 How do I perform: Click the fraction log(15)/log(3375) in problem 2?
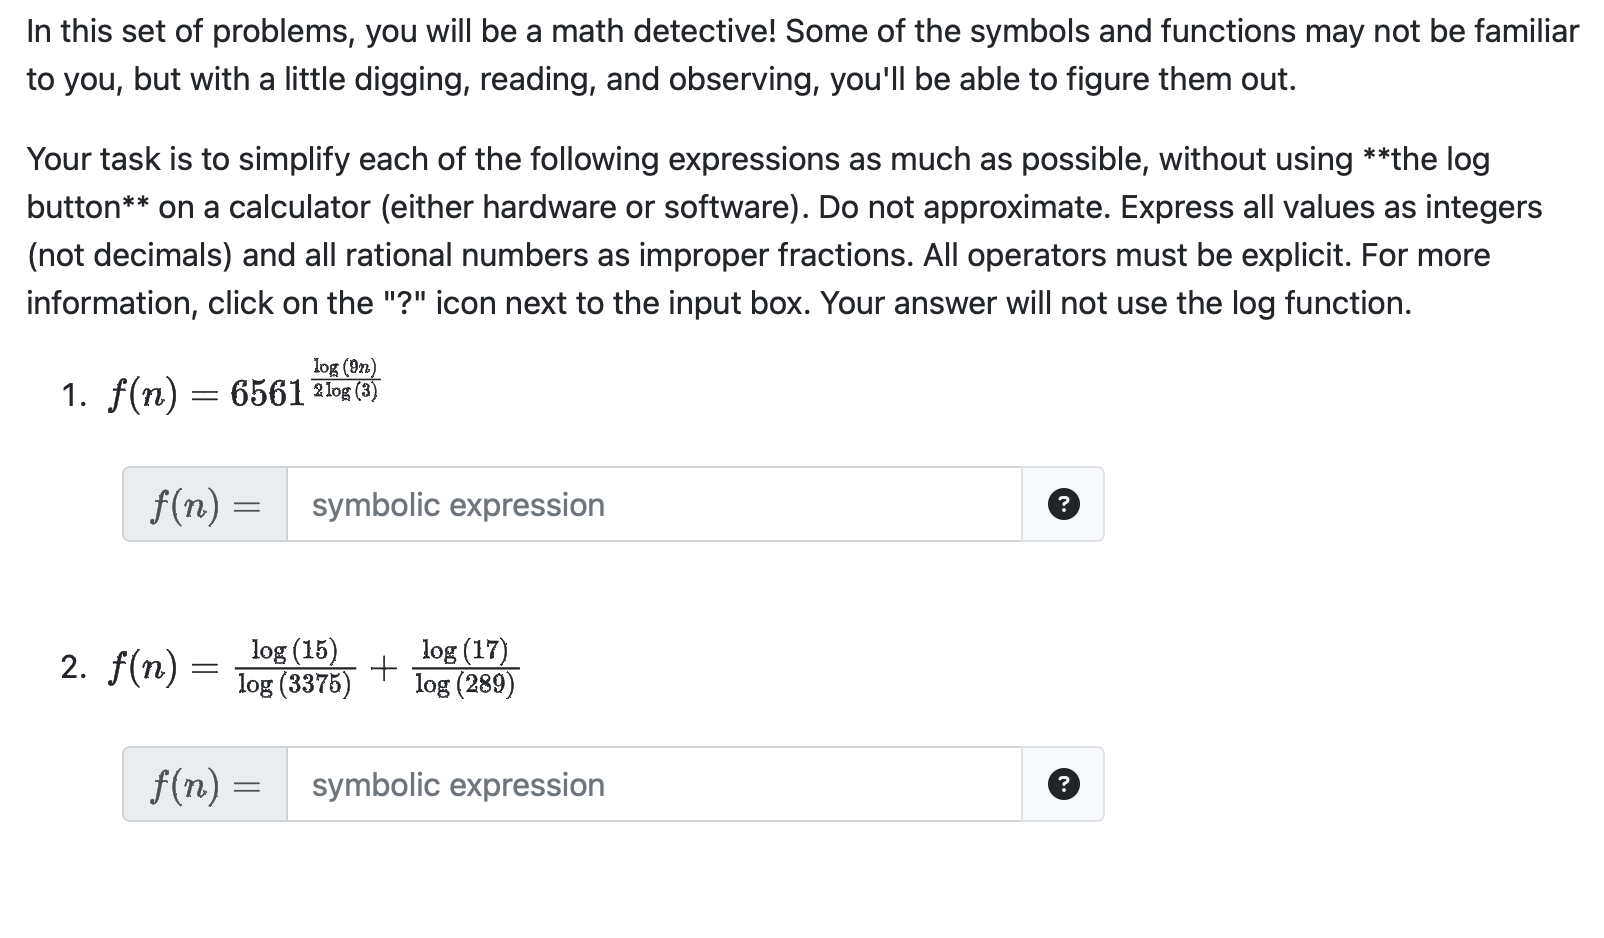point(294,665)
